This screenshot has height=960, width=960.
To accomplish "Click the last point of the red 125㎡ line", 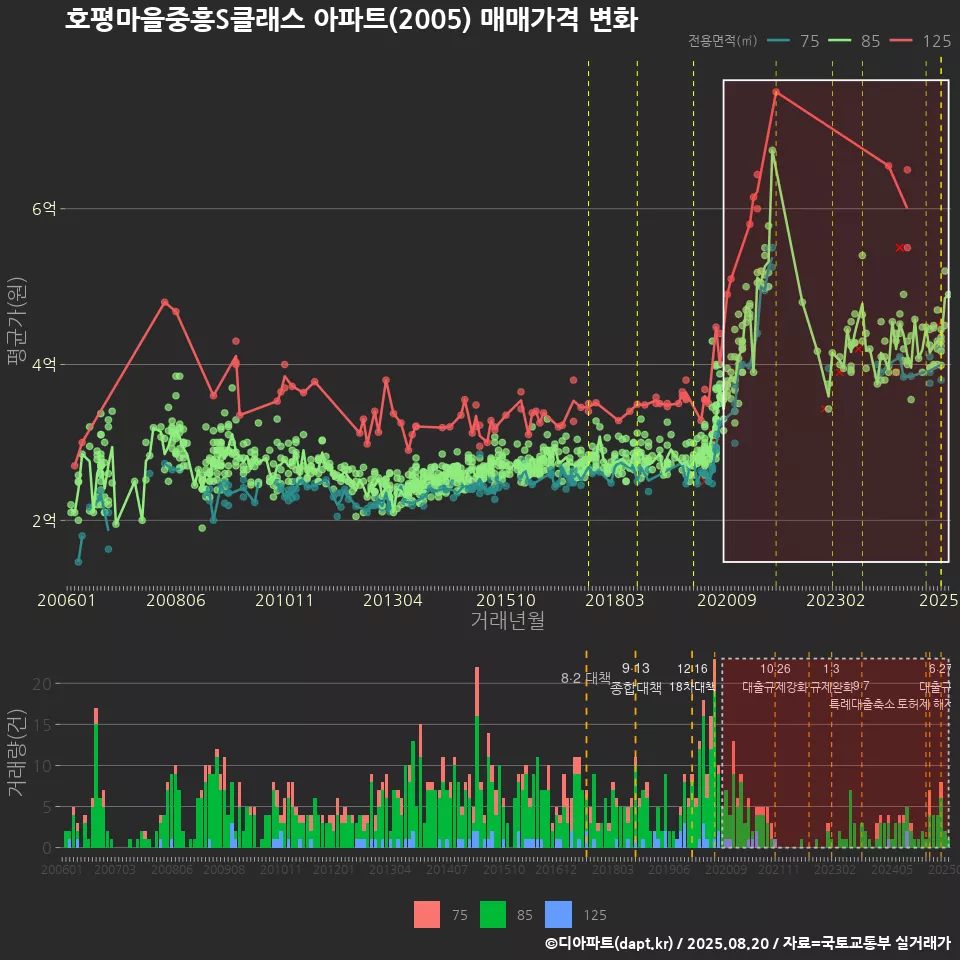I will click(907, 209).
